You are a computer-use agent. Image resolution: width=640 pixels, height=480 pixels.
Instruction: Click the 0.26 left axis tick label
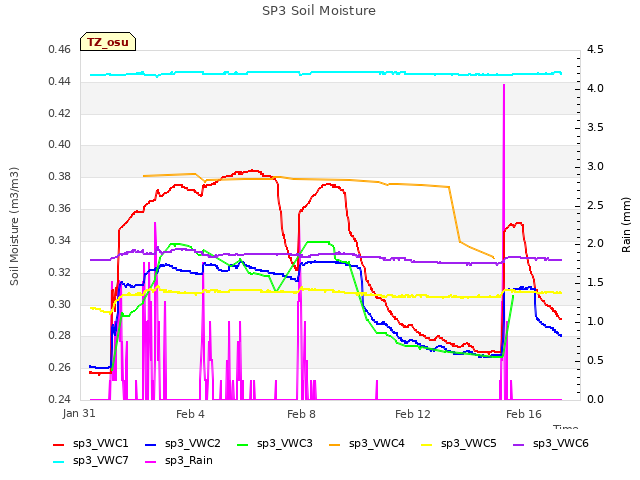[x=60, y=367]
